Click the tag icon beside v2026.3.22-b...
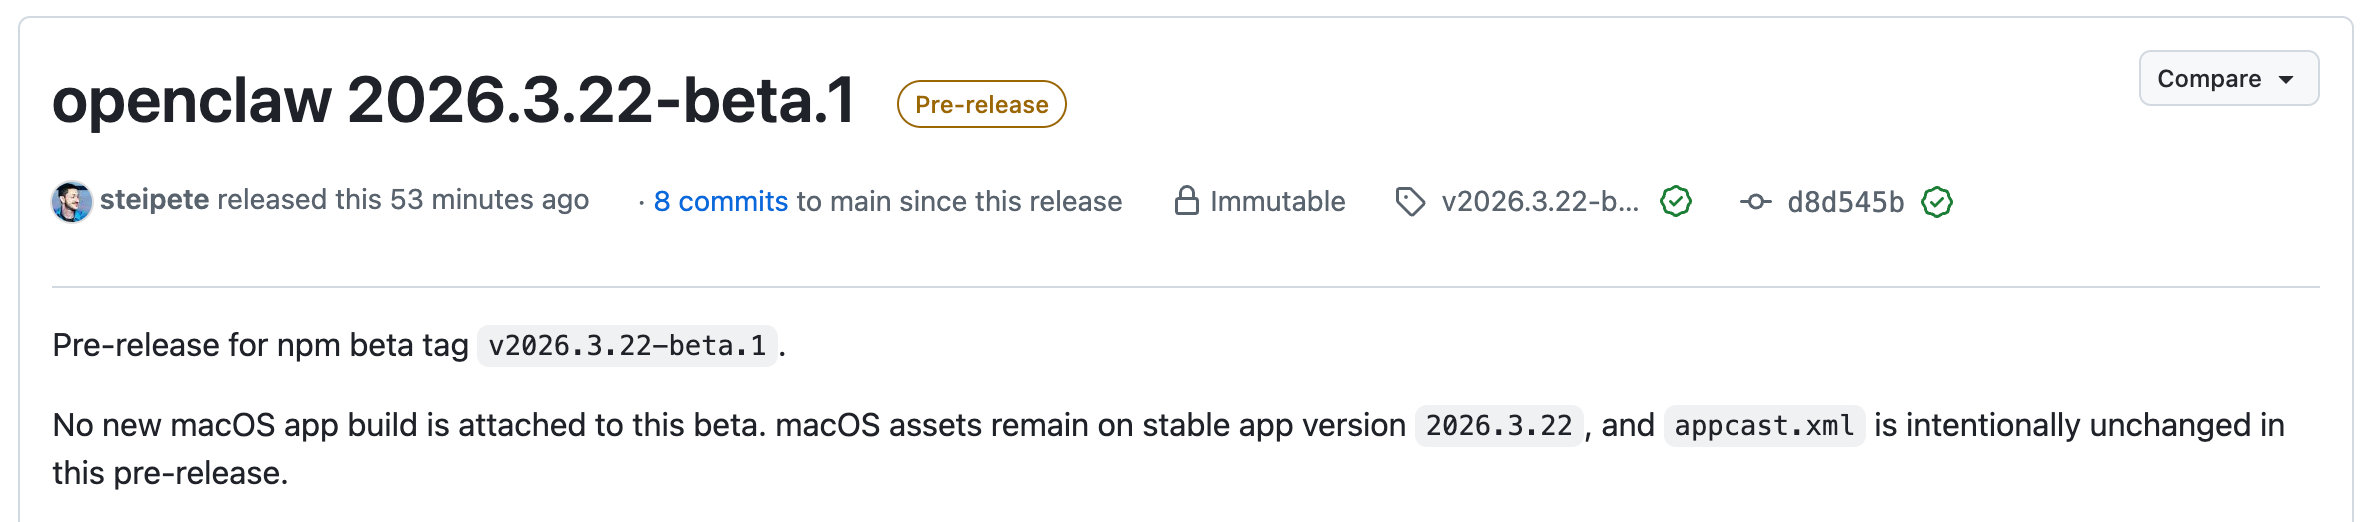Viewport: 2370px width, 522px height. pyautogui.click(x=1410, y=202)
